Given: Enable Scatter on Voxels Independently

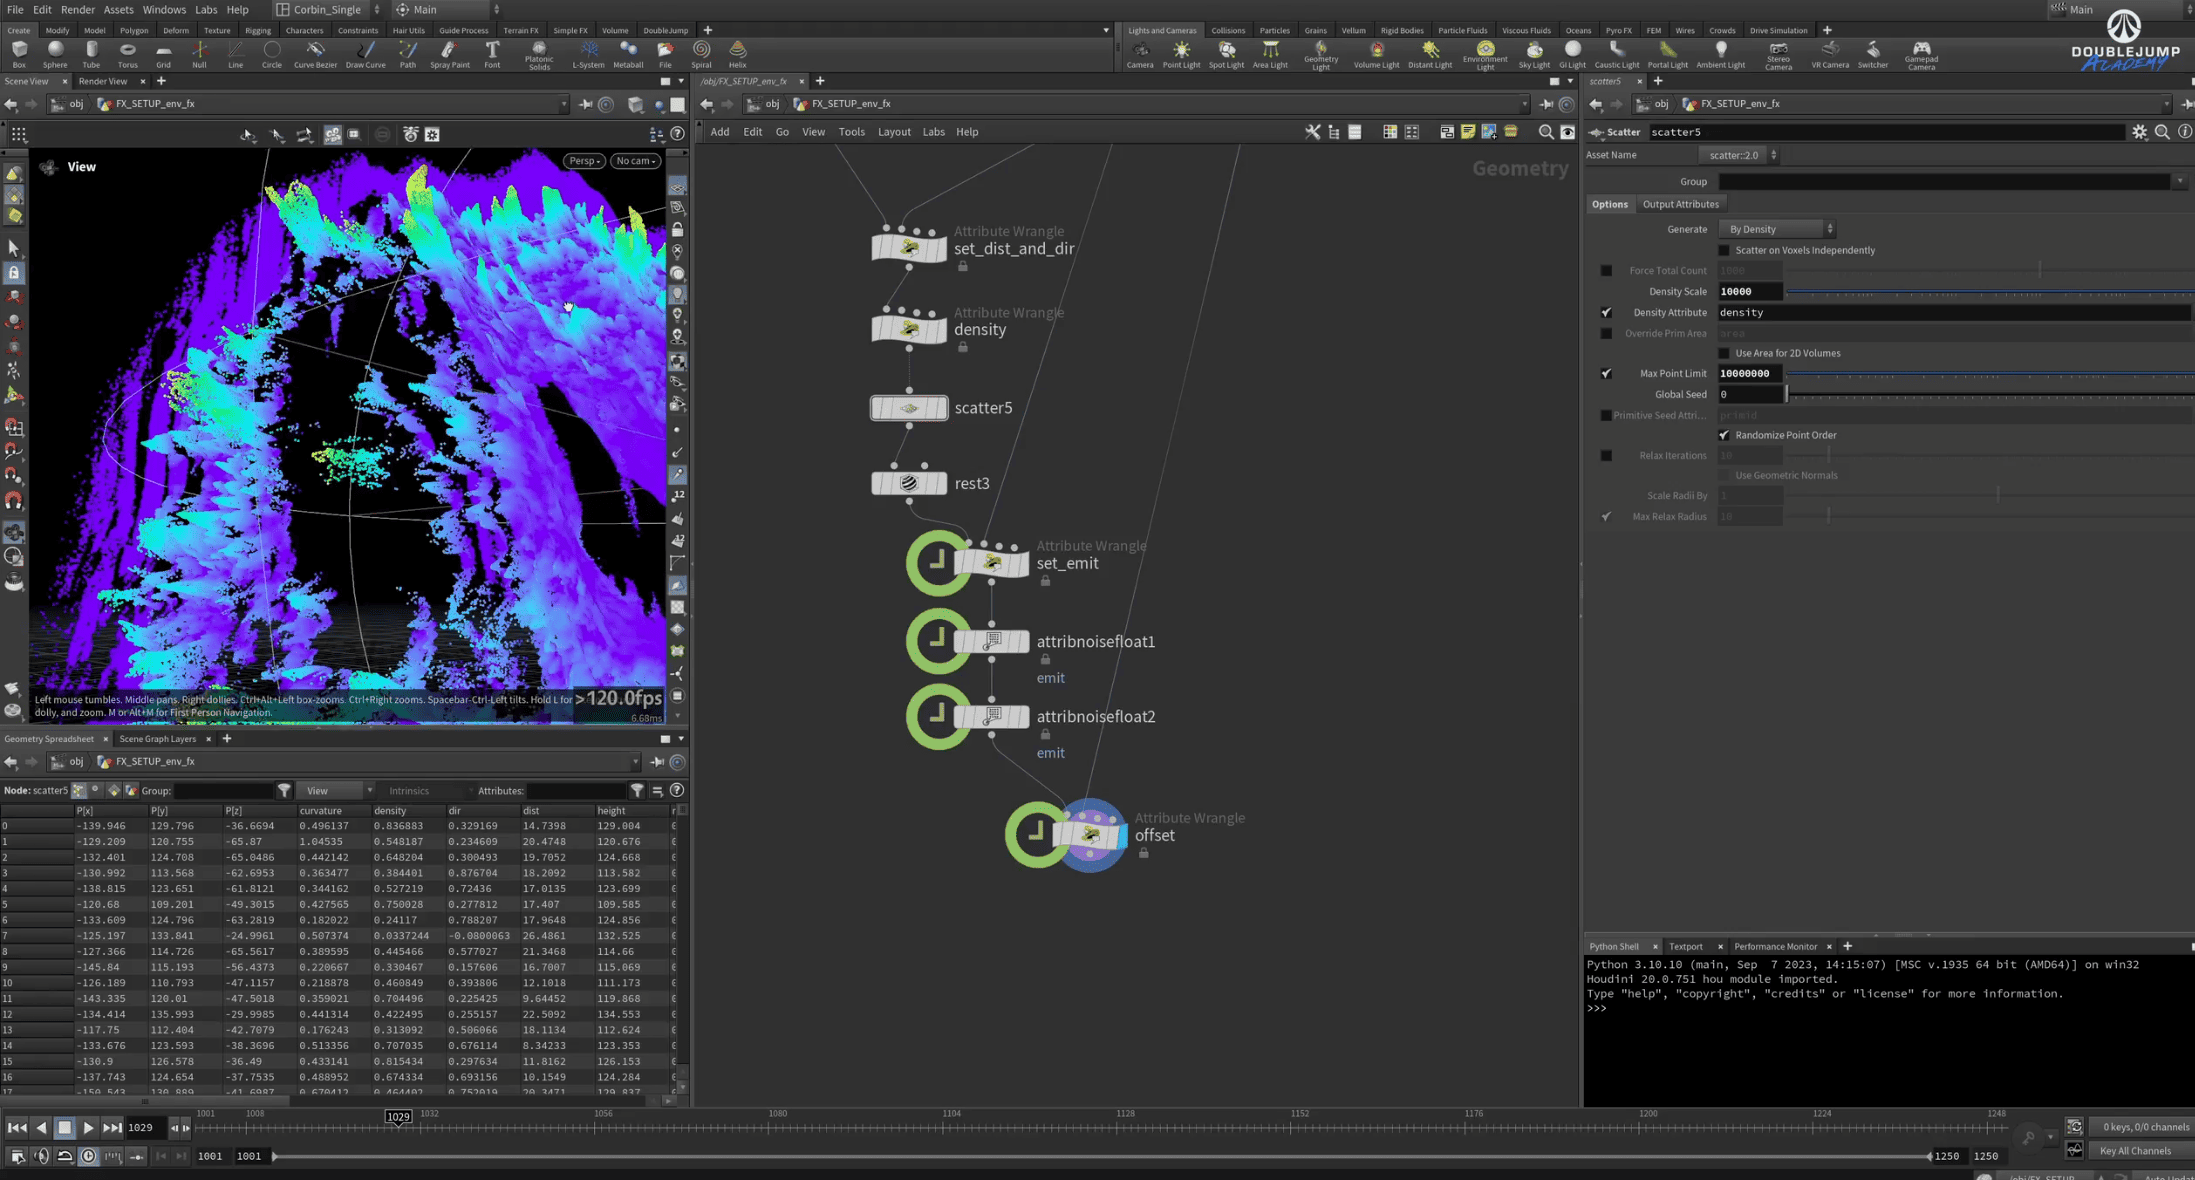Looking at the screenshot, I should (1724, 250).
